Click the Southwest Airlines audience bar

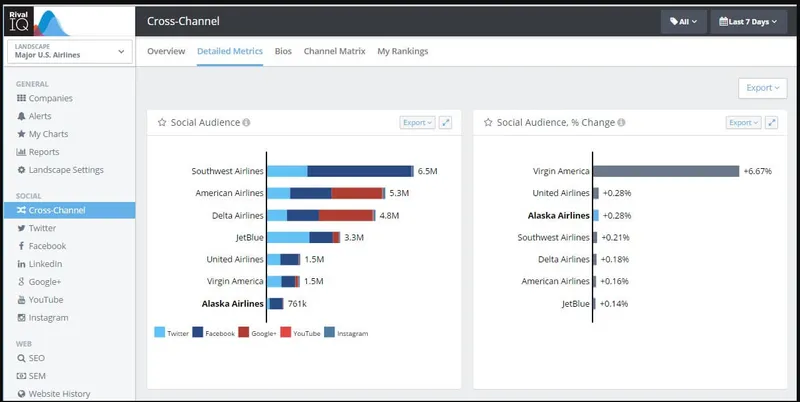click(x=340, y=171)
